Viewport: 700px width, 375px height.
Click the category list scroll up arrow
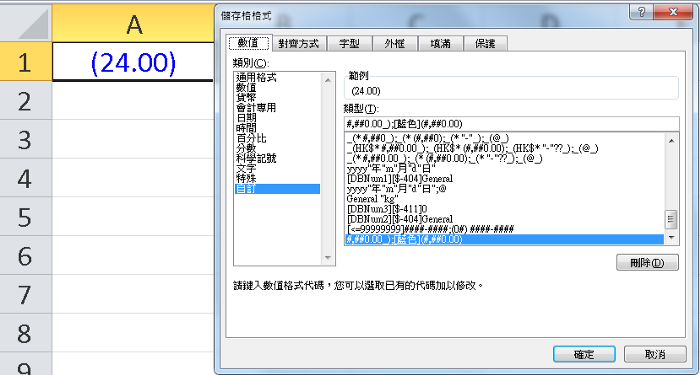click(x=328, y=80)
